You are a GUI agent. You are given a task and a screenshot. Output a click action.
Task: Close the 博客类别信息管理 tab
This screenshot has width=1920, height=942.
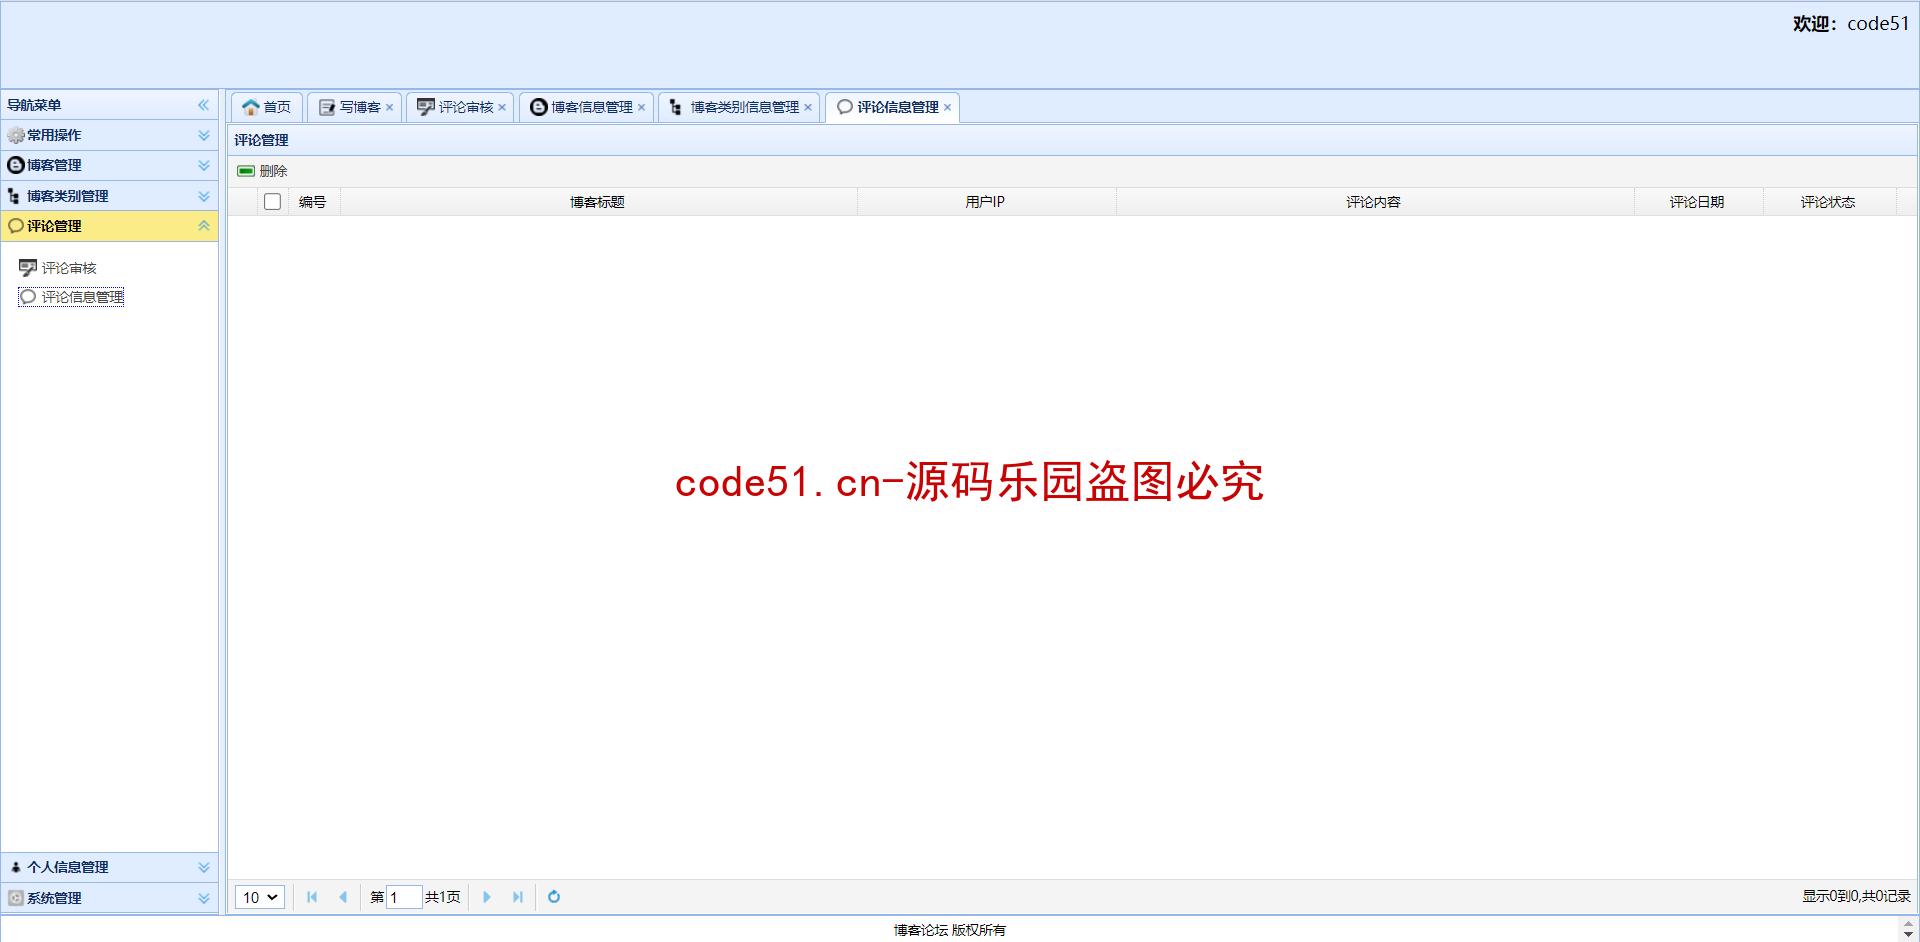pyautogui.click(x=808, y=108)
